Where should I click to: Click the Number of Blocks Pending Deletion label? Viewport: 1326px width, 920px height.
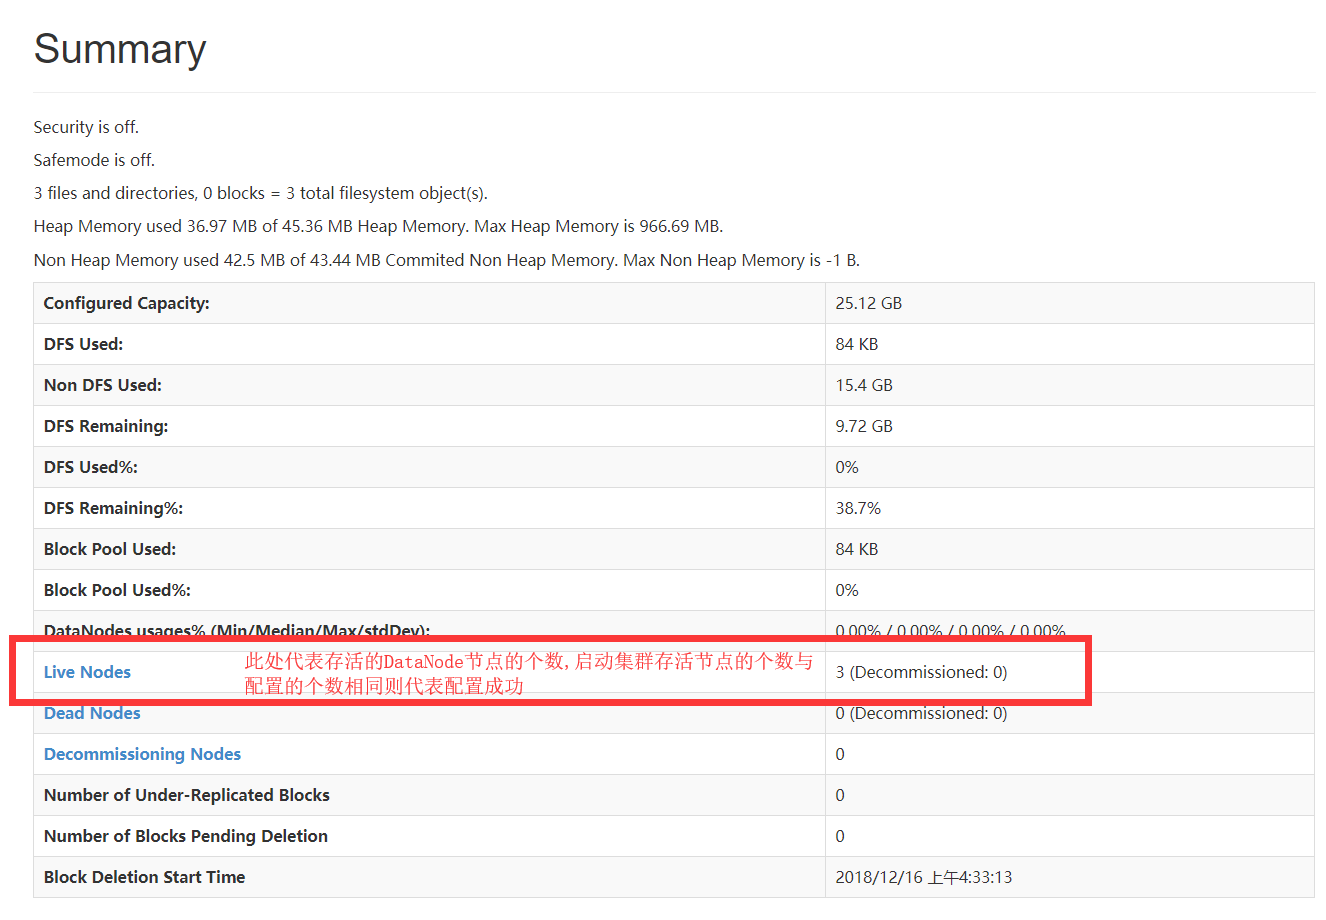186,836
